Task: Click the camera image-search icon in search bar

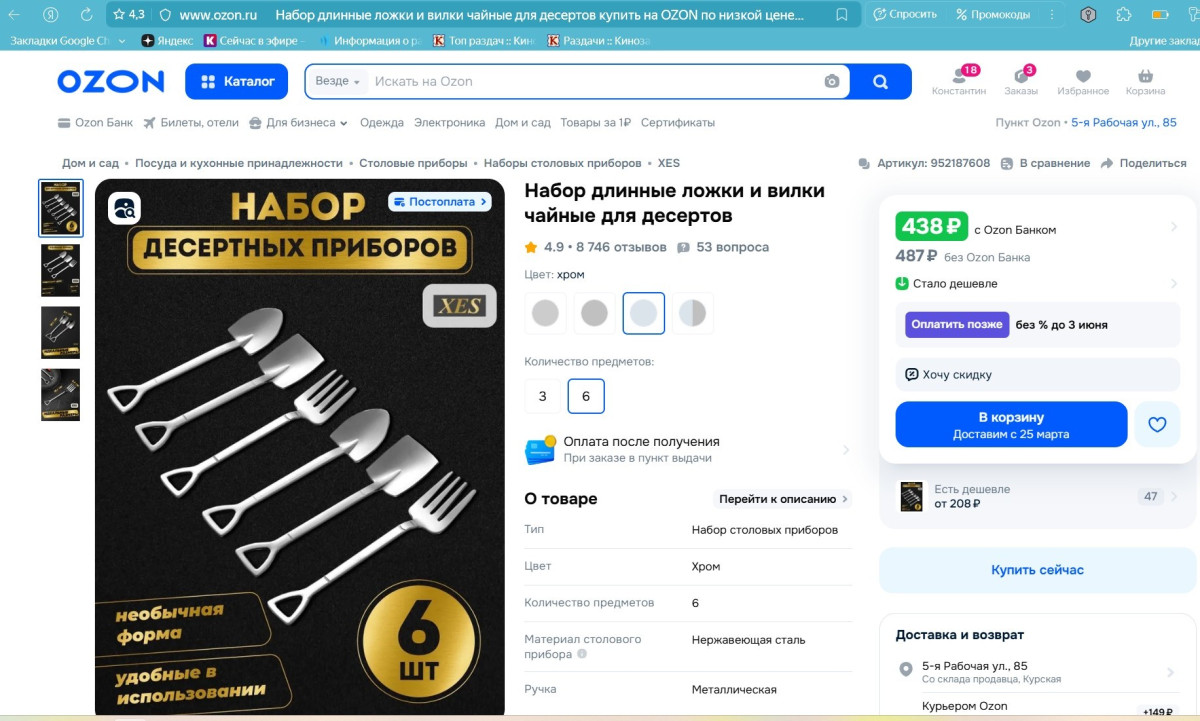Action: (x=832, y=82)
